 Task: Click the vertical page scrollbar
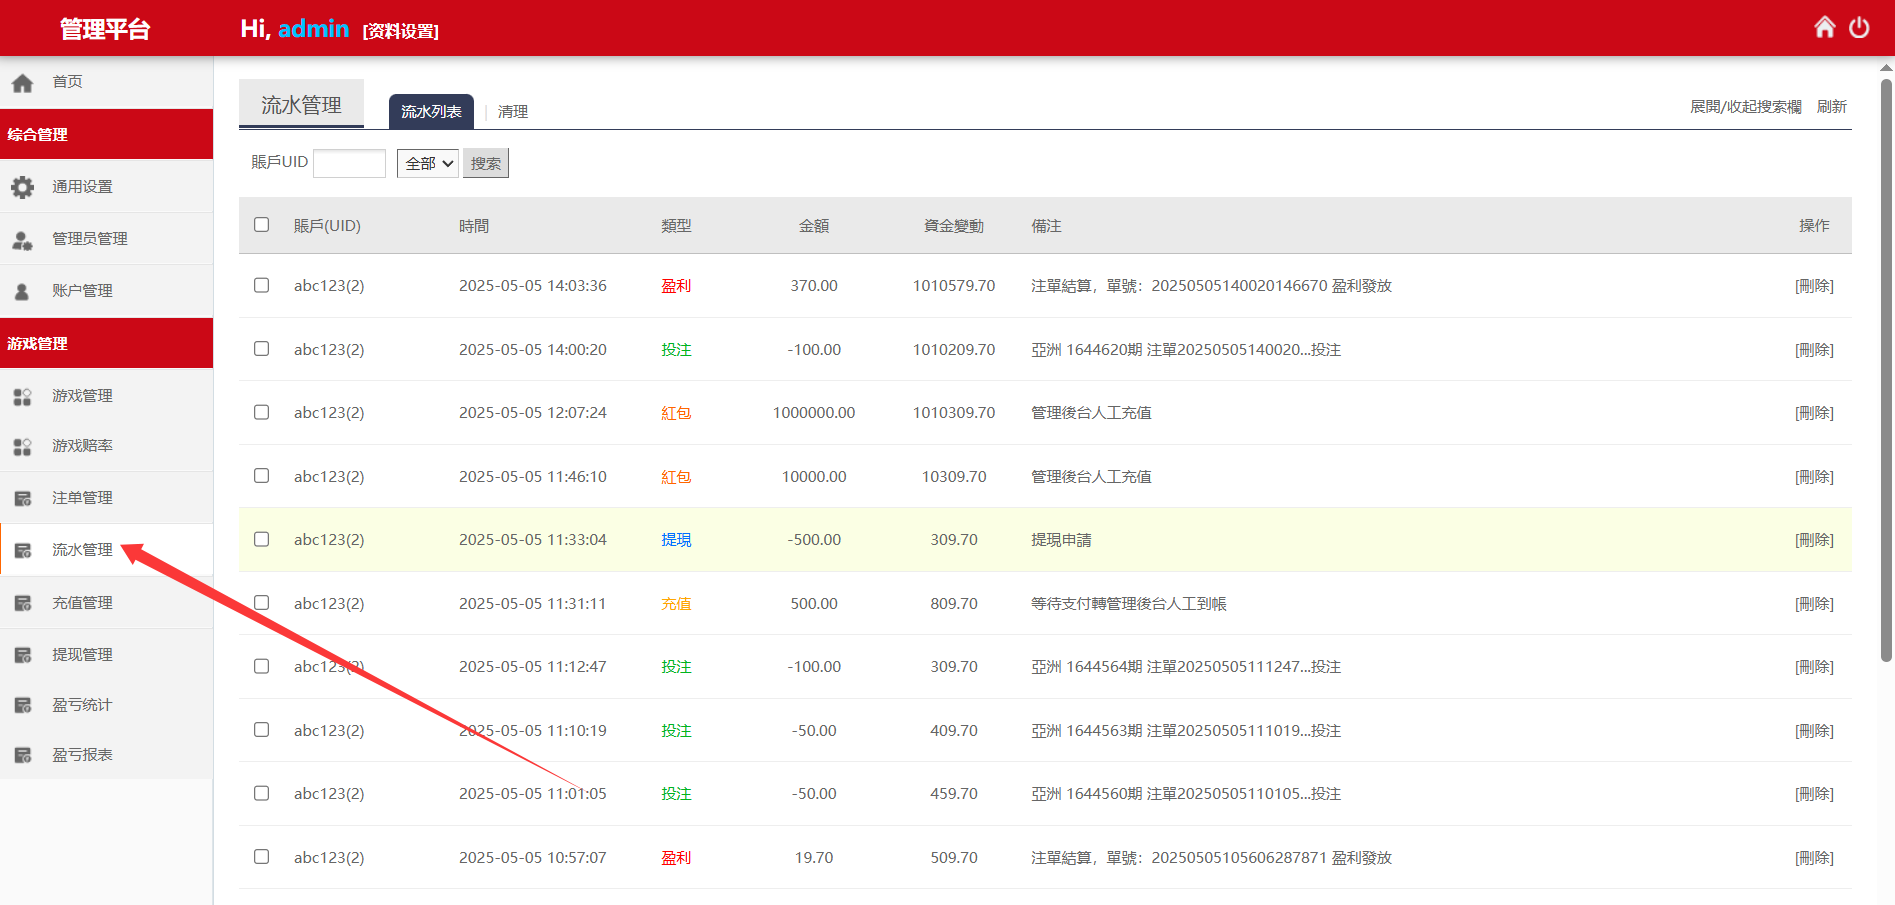(x=1886, y=370)
